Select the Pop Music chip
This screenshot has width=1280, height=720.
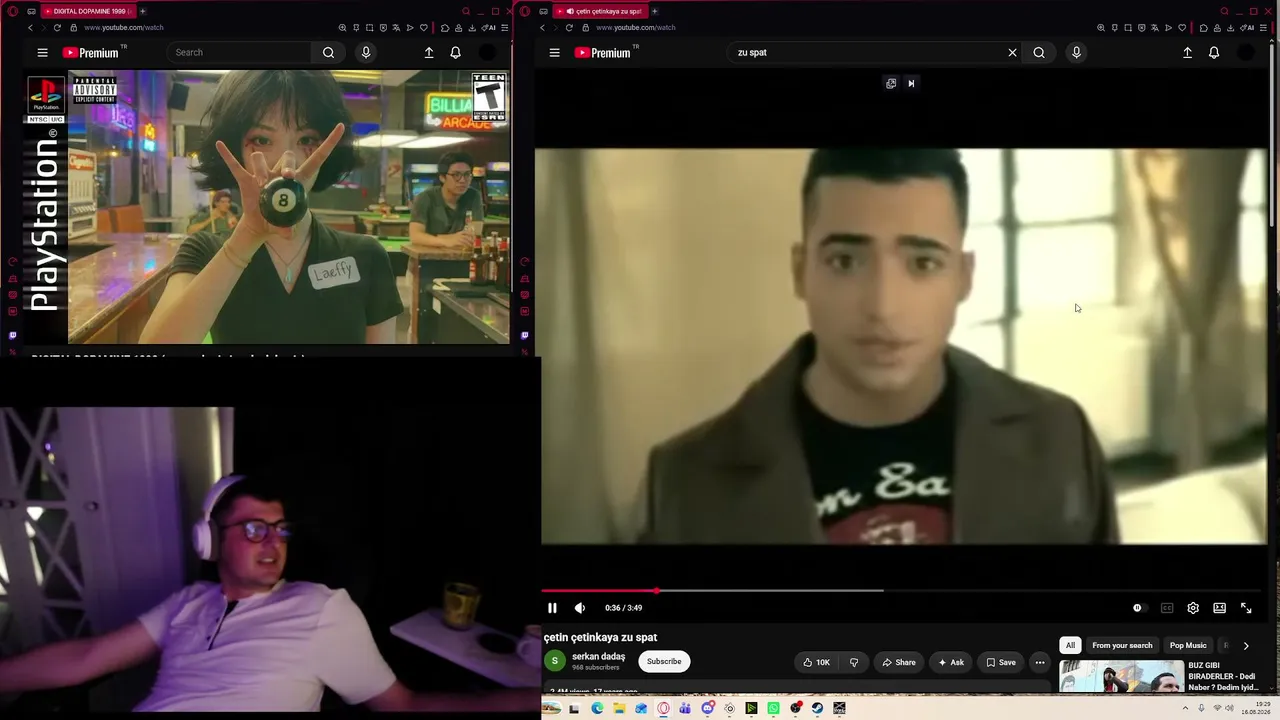1188,645
